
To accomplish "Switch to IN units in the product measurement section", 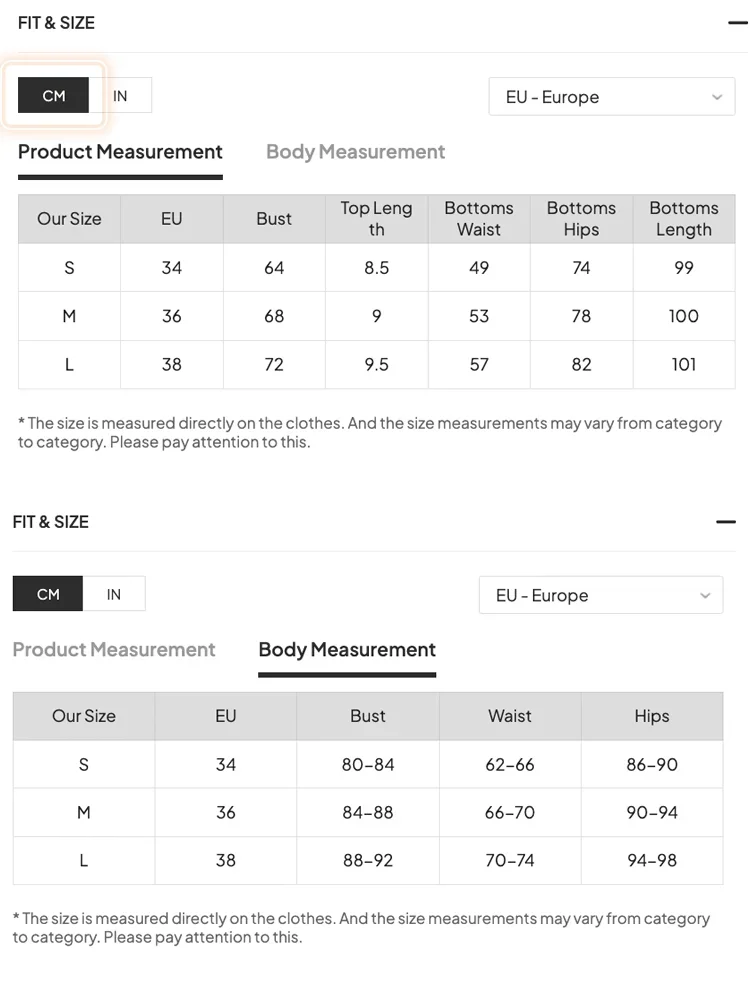I will point(120,96).
